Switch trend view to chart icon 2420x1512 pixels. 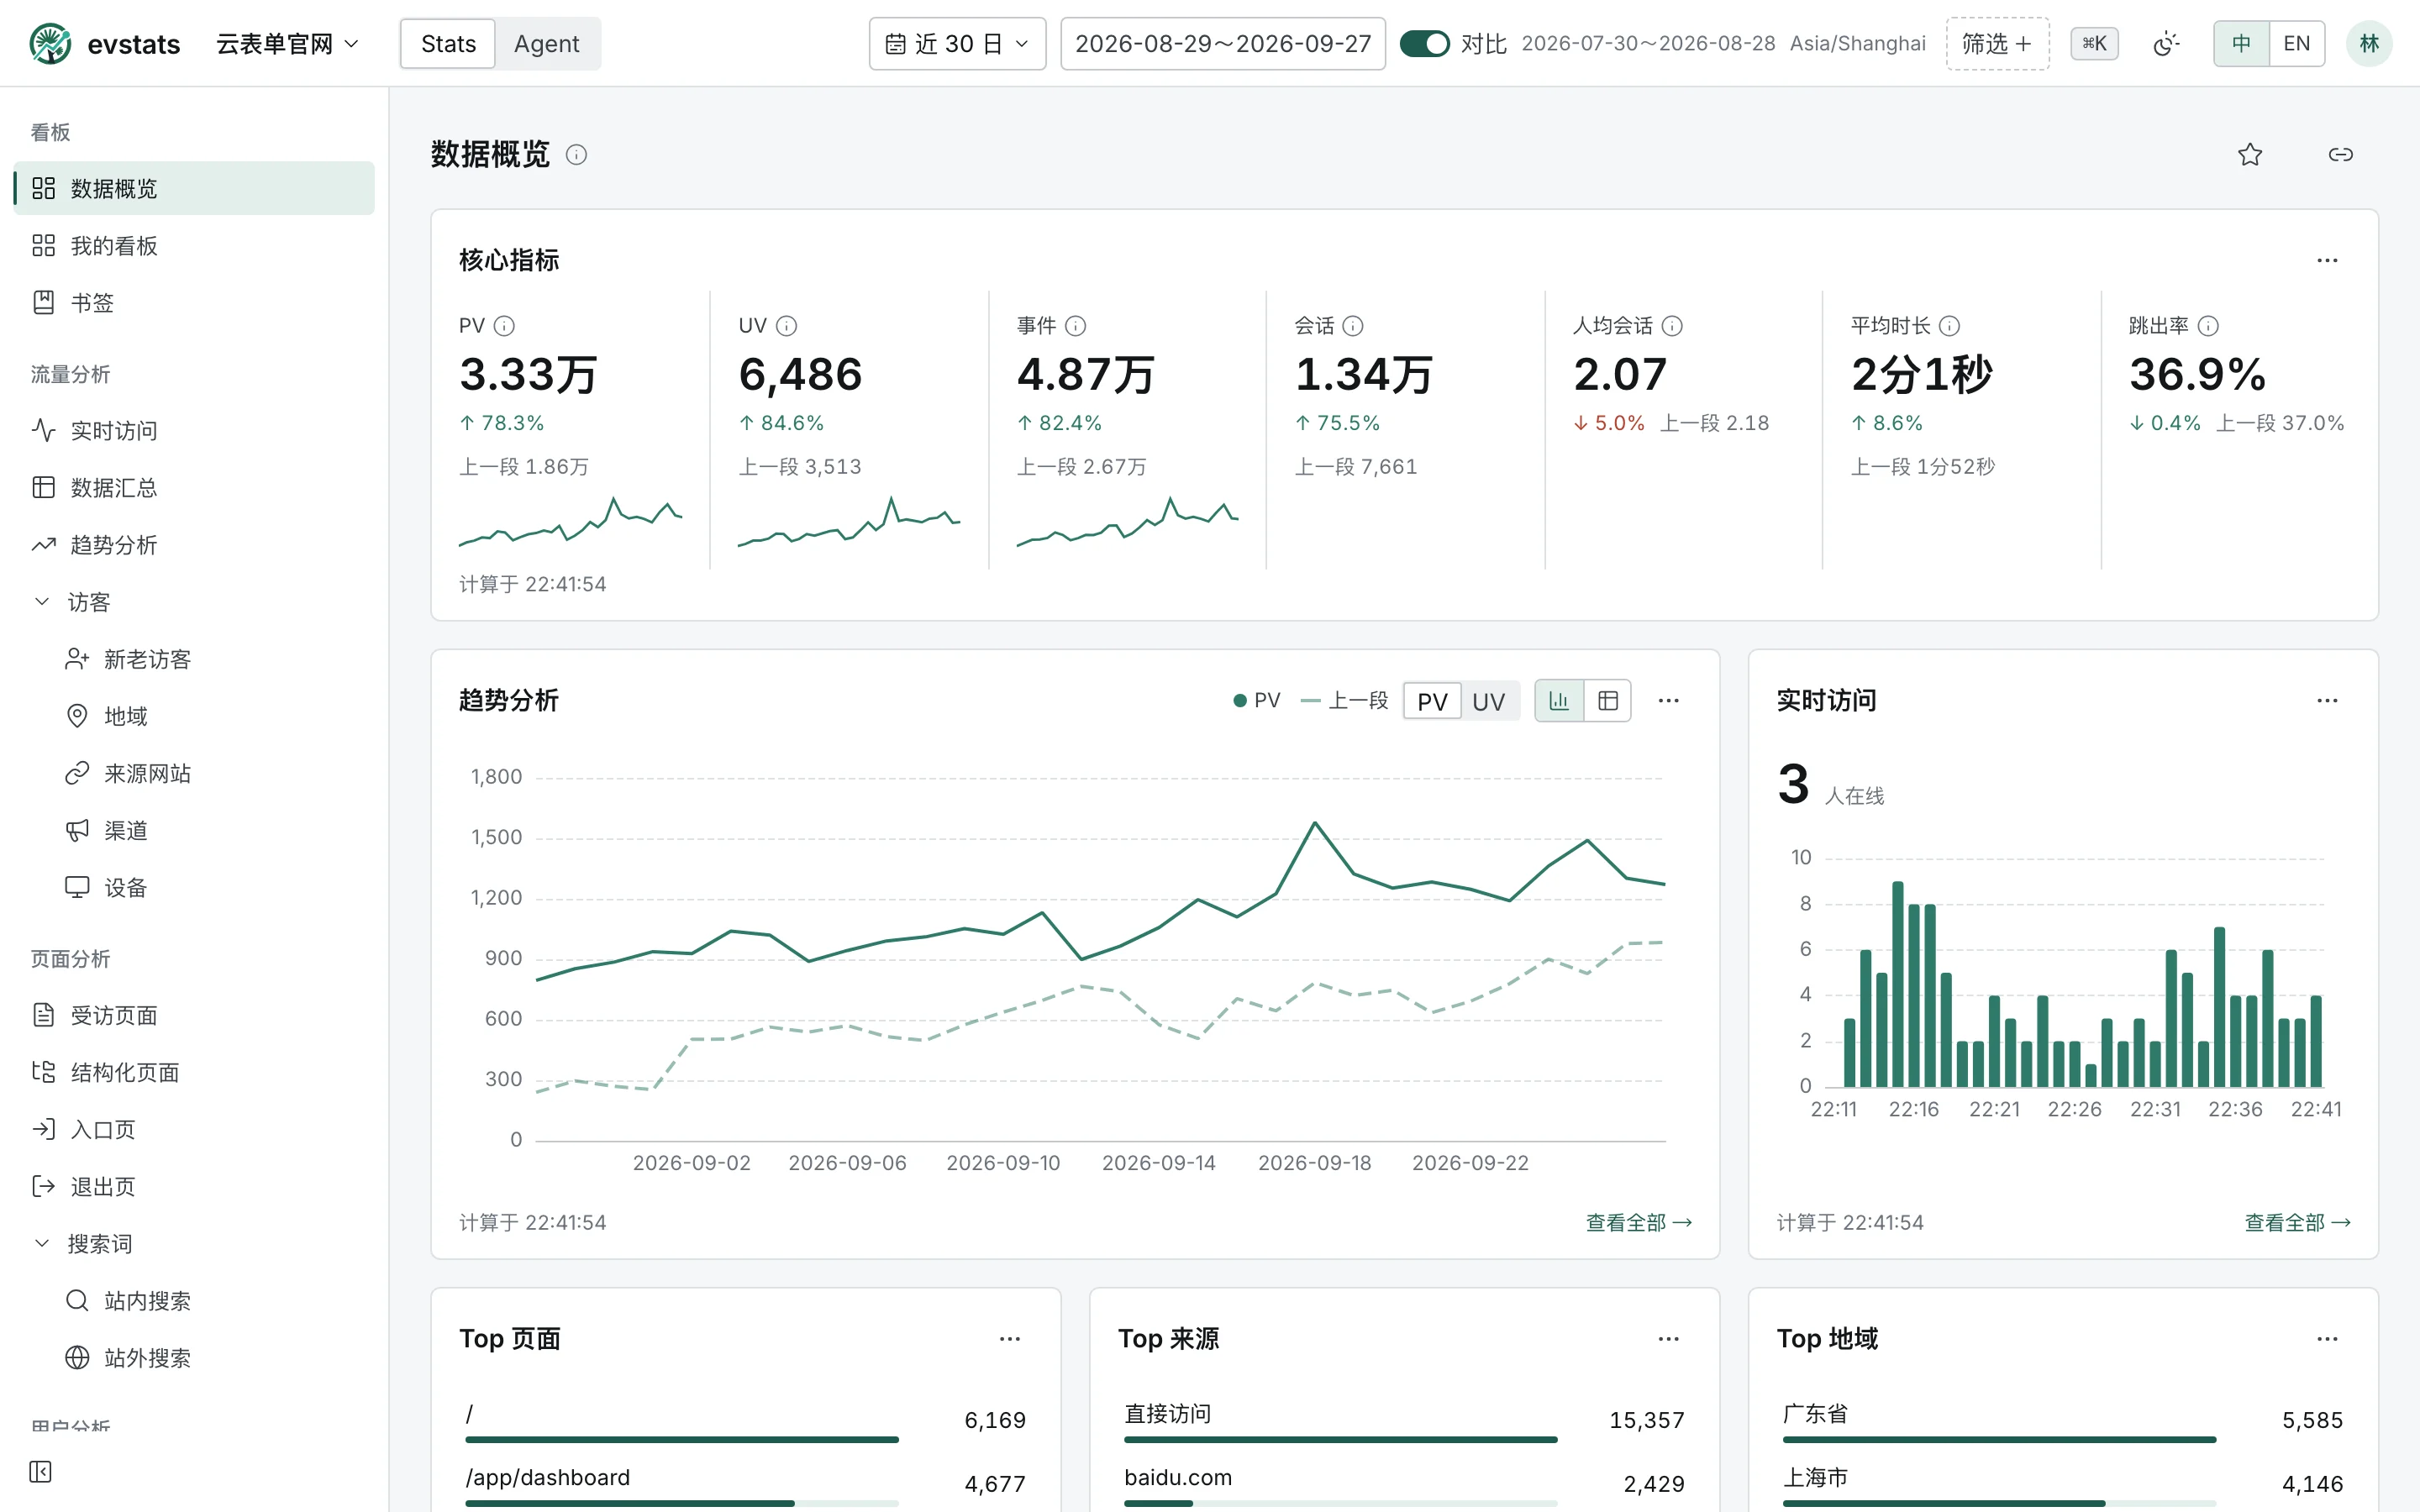pyautogui.click(x=1559, y=701)
